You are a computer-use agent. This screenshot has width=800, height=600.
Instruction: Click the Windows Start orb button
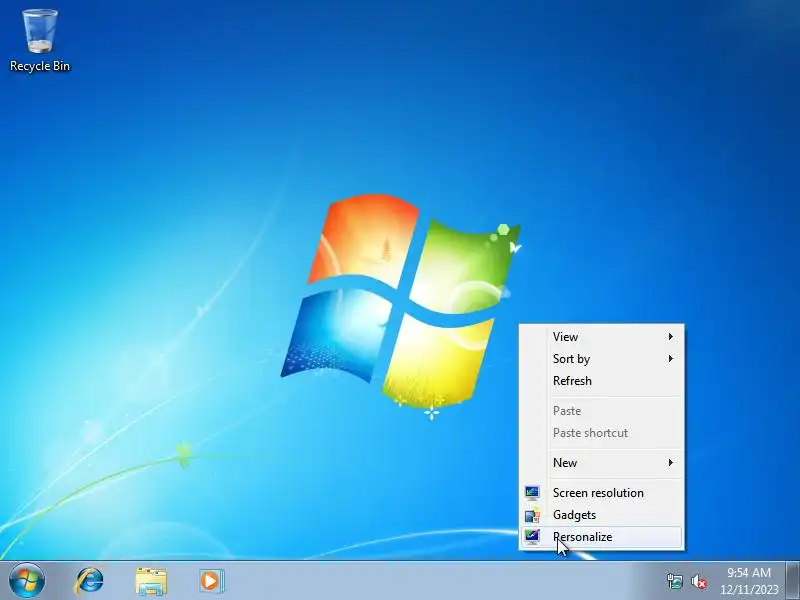(27, 581)
